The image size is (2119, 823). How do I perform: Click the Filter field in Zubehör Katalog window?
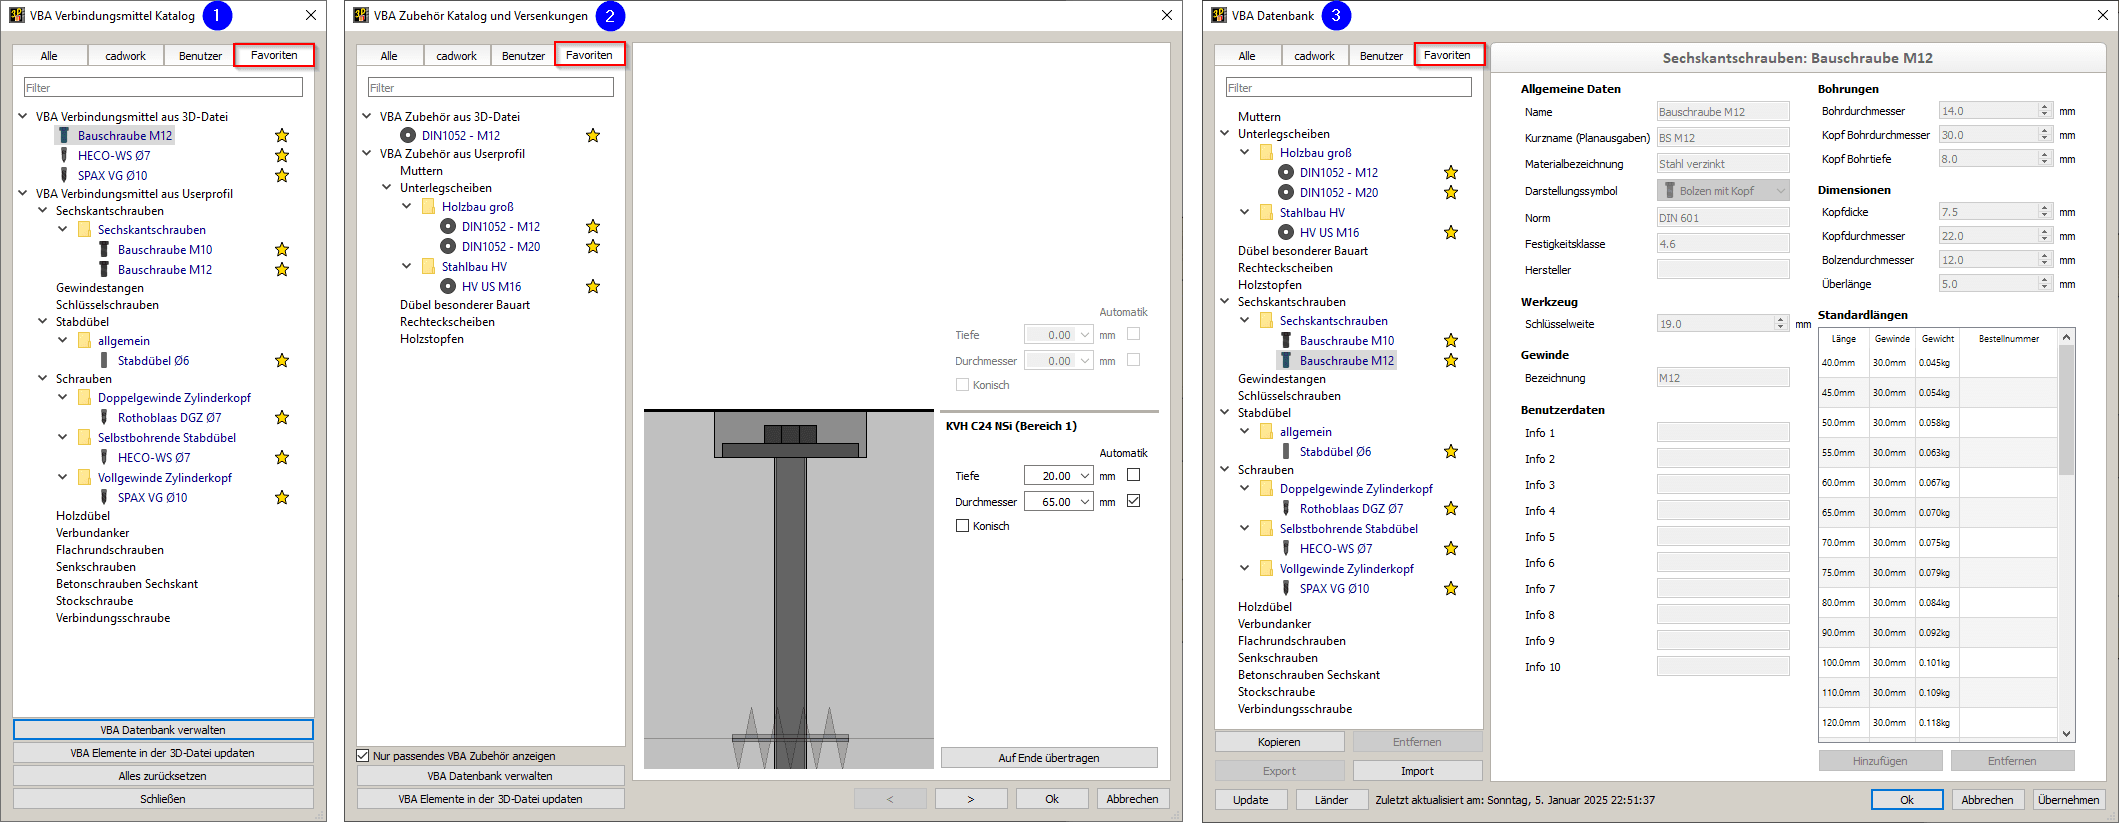490,88
